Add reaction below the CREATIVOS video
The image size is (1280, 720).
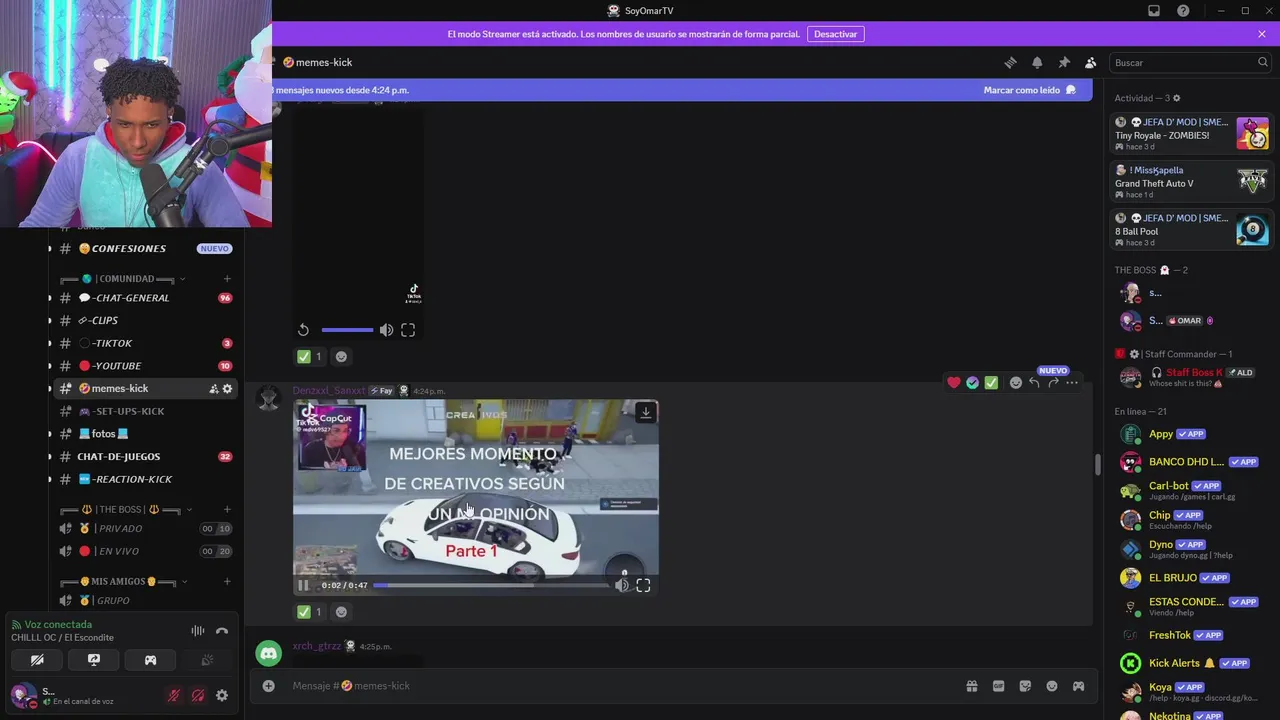click(x=341, y=611)
